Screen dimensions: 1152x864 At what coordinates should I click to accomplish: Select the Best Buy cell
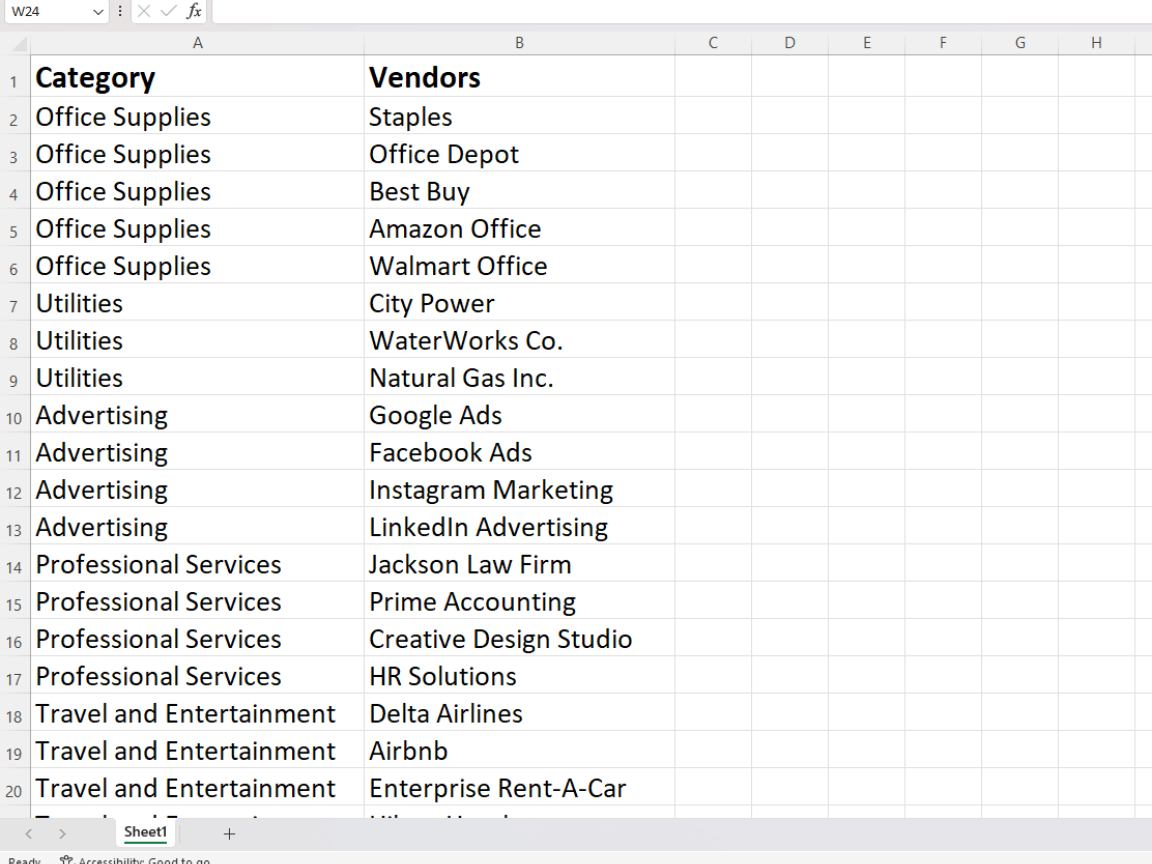tap(519, 192)
